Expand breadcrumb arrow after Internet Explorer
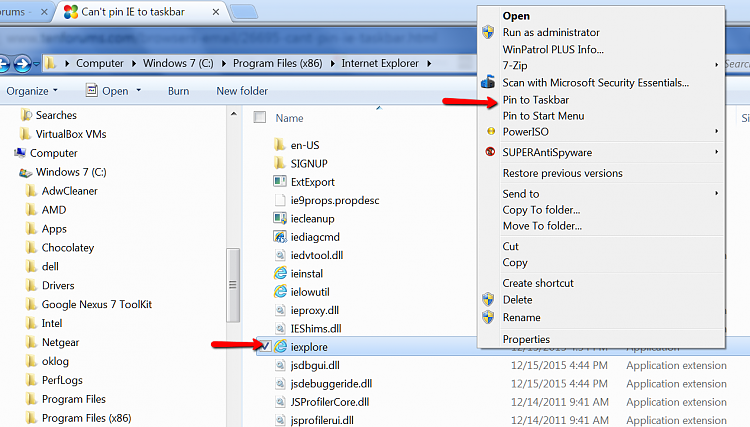Image resolution: width=750 pixels, height=427 pixels. pos(429,63)
